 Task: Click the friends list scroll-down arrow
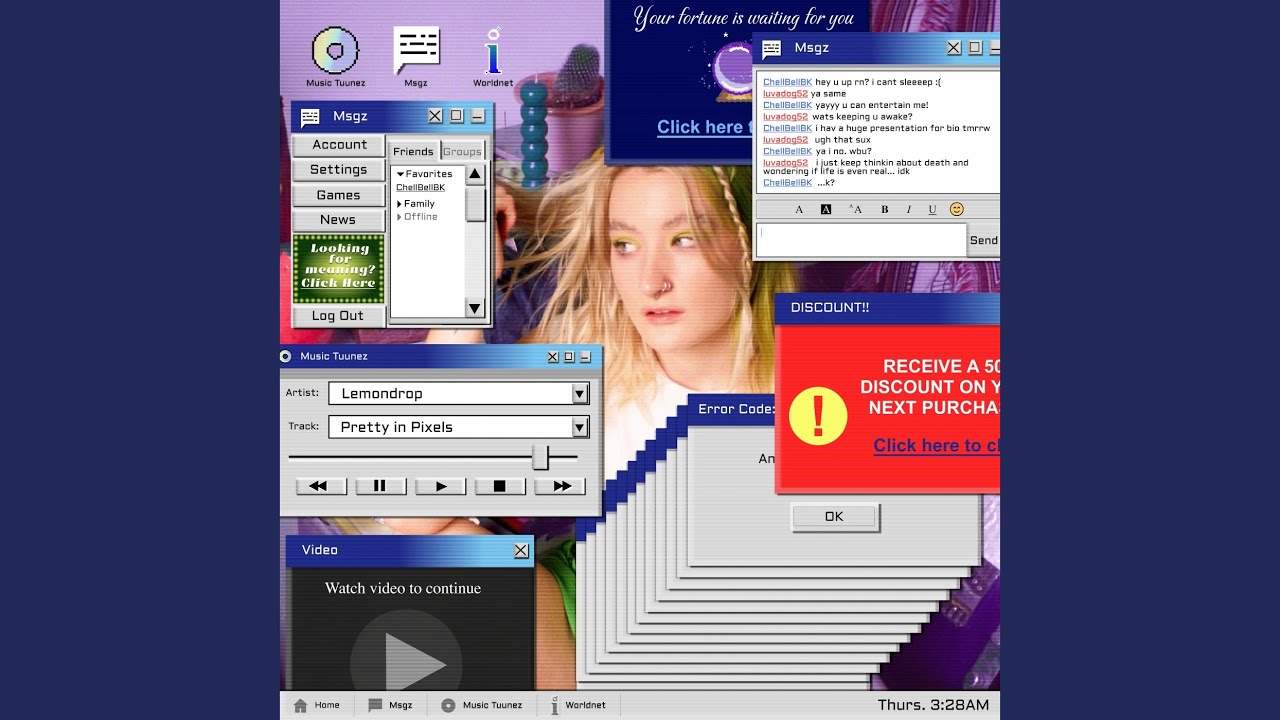tap(475, 308)
